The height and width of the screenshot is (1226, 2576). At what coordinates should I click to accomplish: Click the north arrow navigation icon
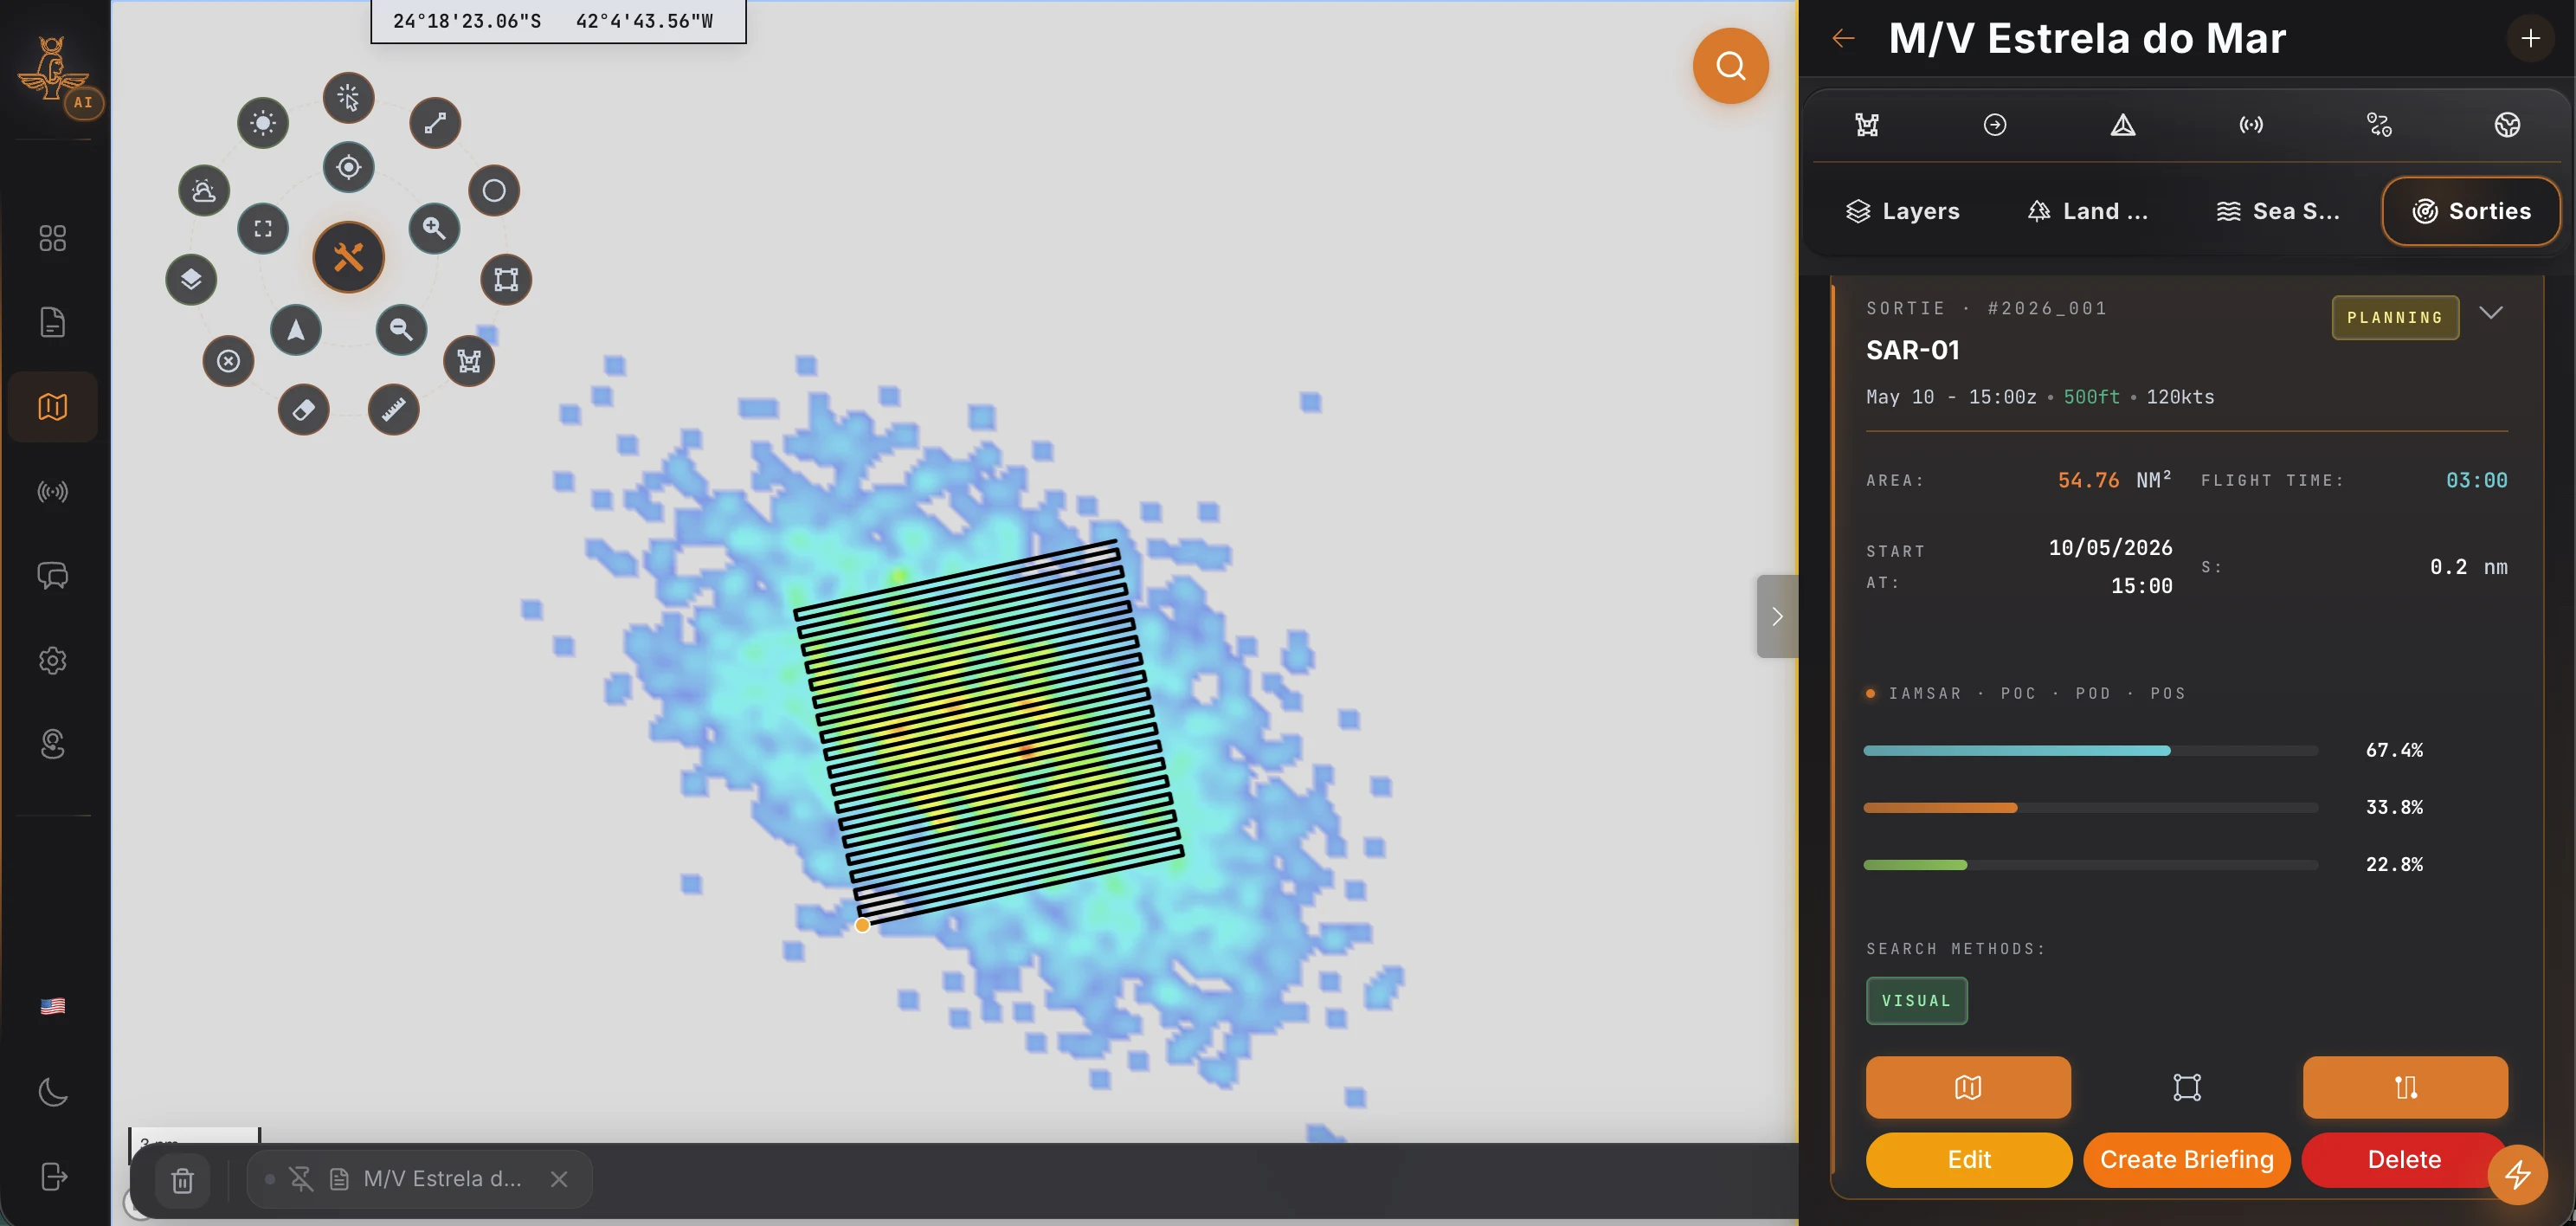pos(296,329)
